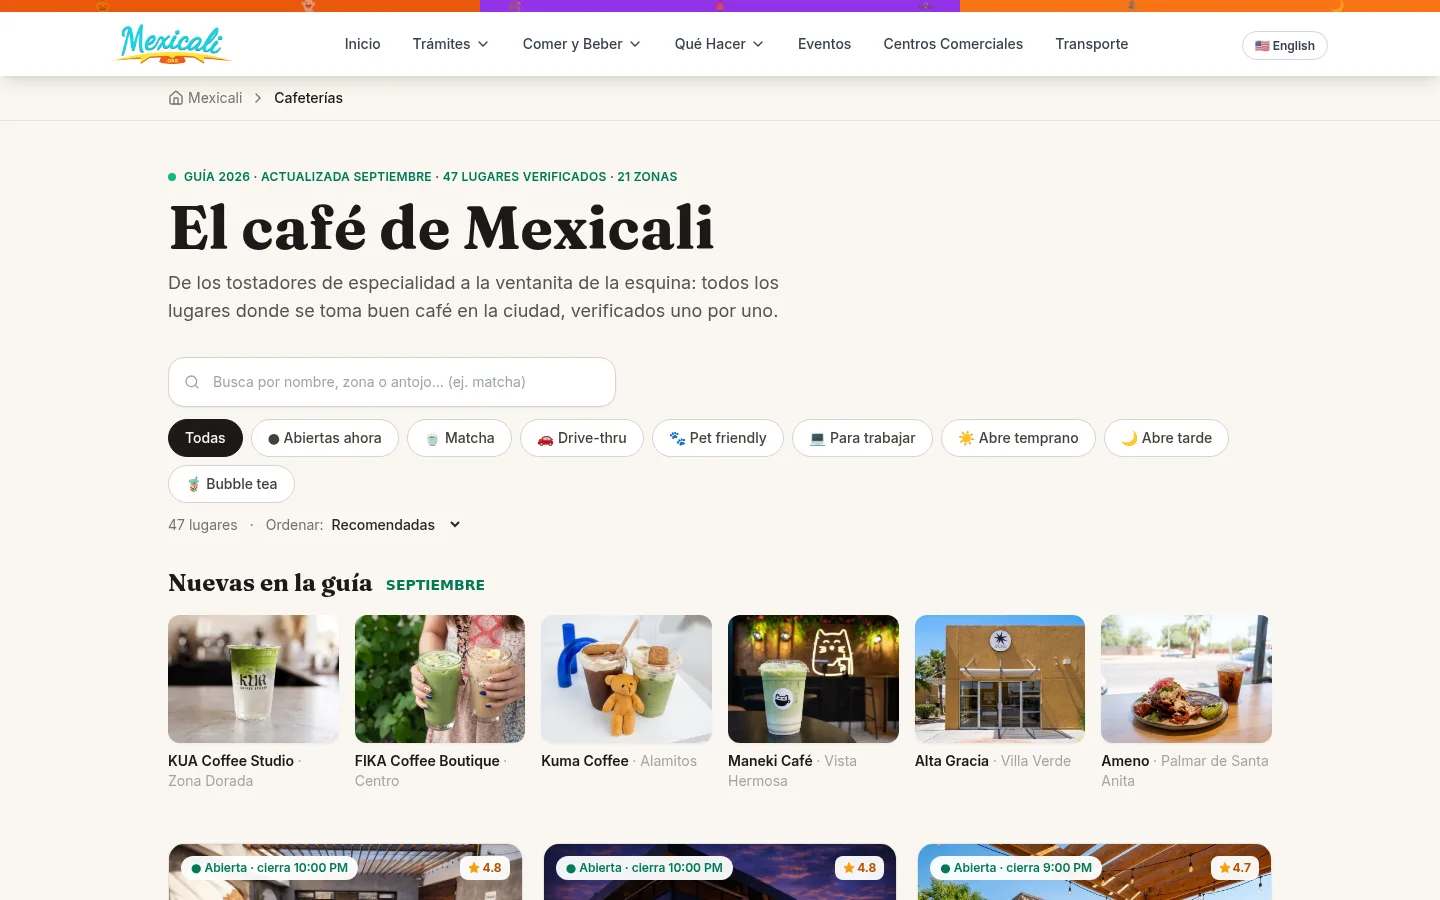The height and width of the screenshot is (900, 1440).
Task: Open KUA Coffee Studio thumbnail
Action: coord(253,679)
